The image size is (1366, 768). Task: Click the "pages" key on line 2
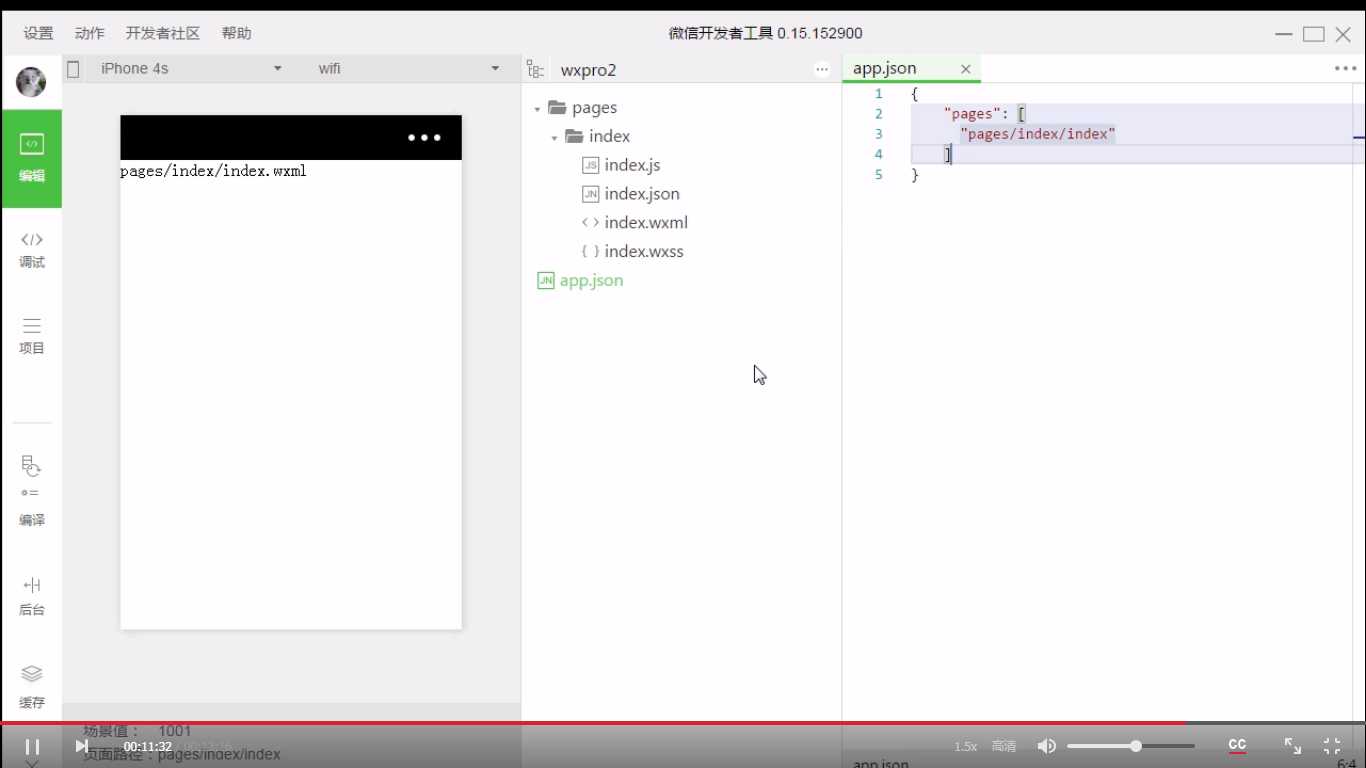pyautogui.click(x=971, y=114)
